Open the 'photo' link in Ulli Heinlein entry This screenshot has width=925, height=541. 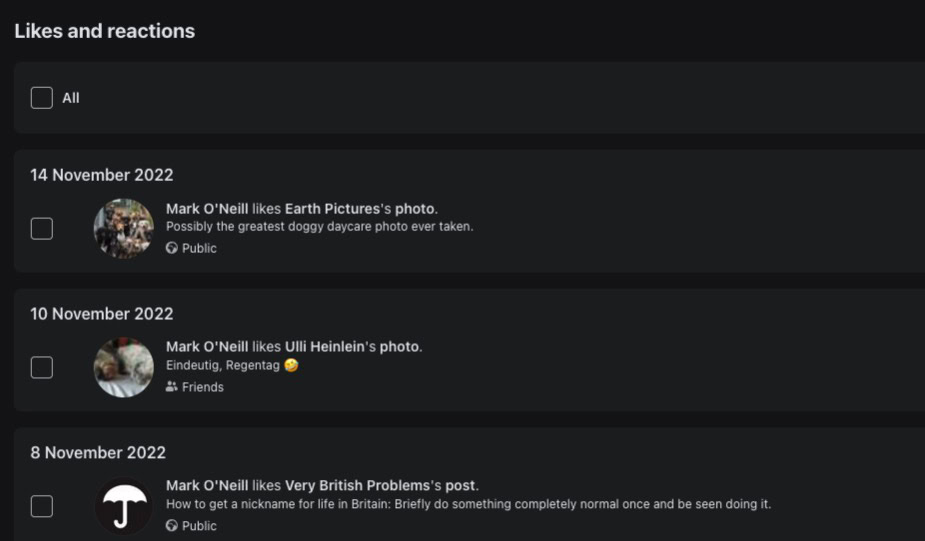click(400, 347)
